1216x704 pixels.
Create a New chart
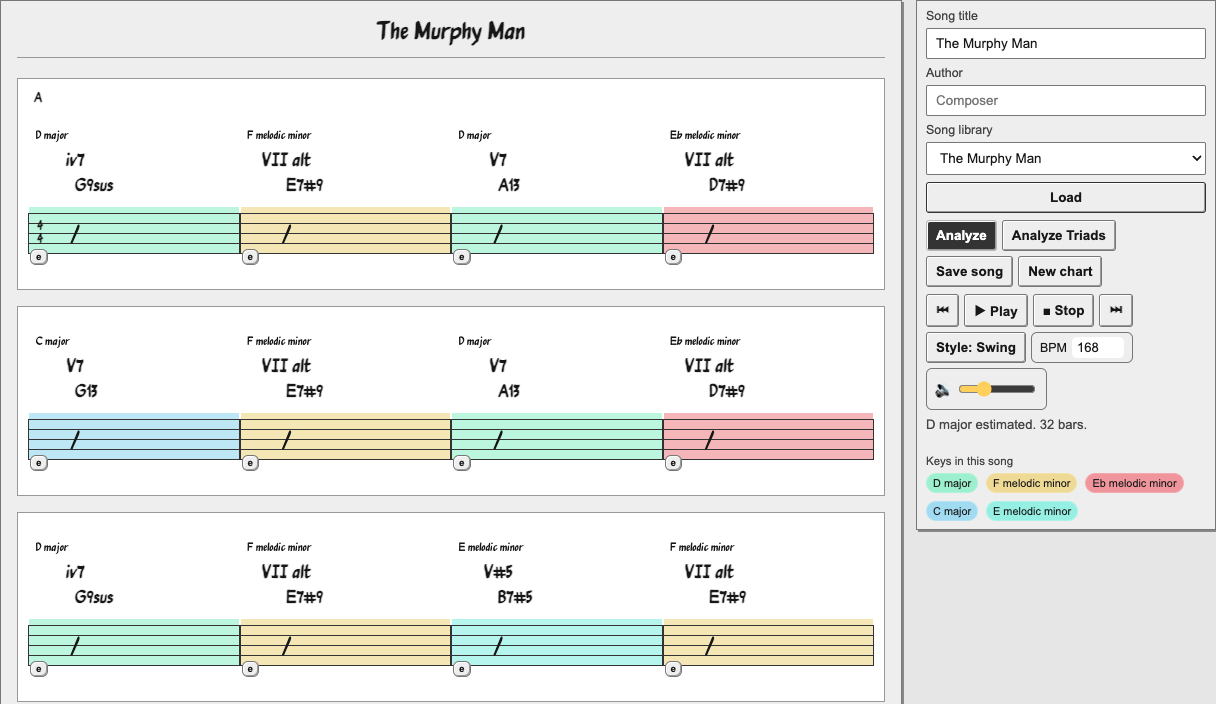[1060, 271]
